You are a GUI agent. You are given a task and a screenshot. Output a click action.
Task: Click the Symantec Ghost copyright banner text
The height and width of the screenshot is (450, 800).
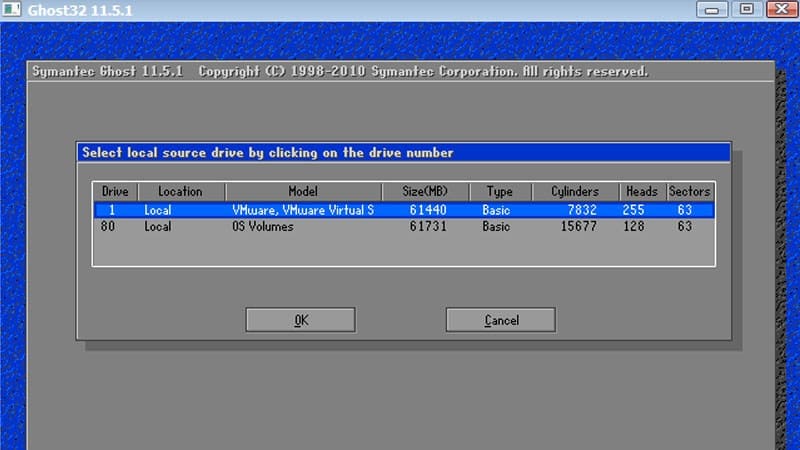tap(340, 71)
